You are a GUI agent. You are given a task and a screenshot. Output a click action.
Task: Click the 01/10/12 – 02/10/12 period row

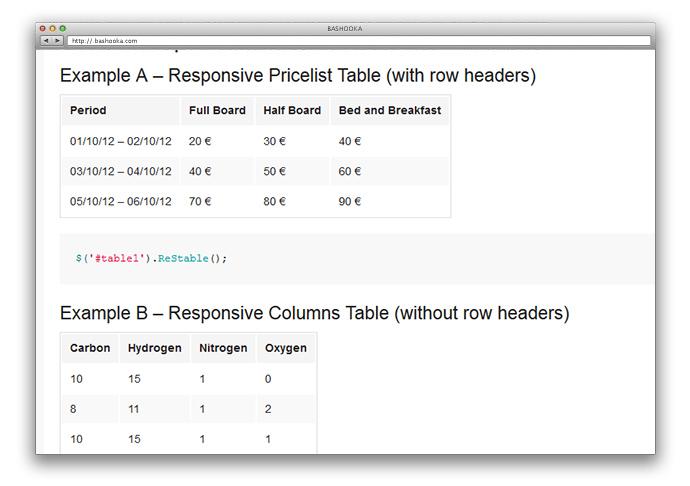click(x=121, y=141)
